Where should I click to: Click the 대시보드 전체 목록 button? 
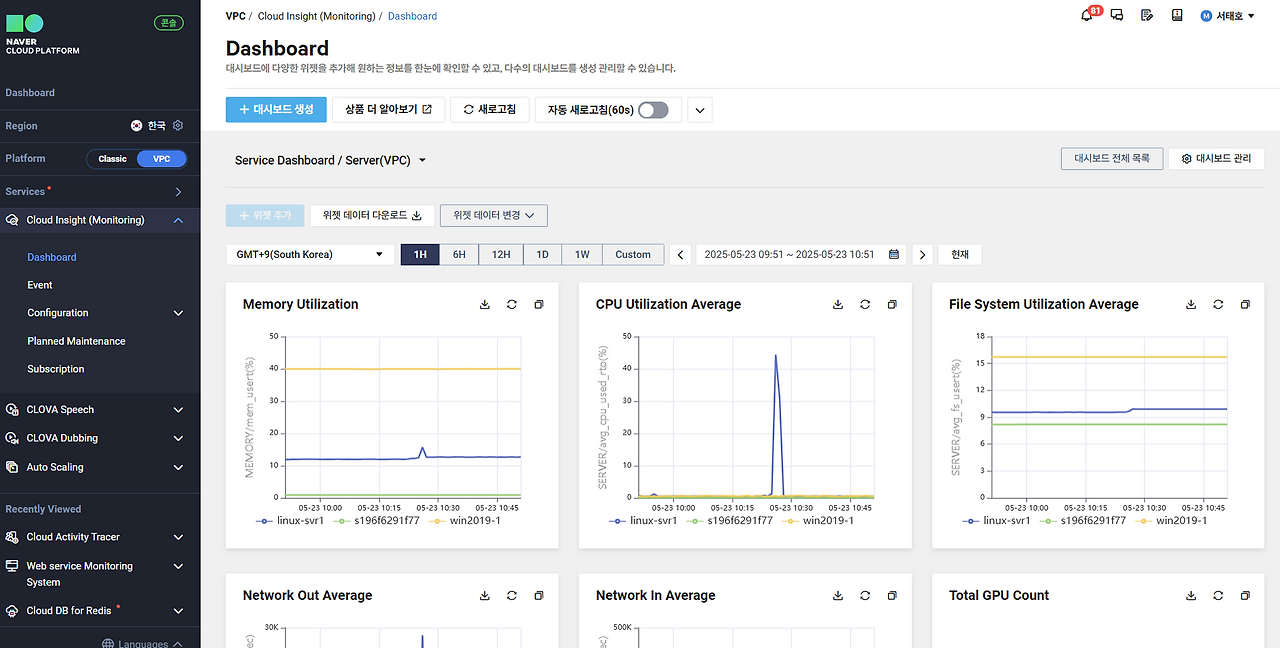click(x=1112, y=159)
